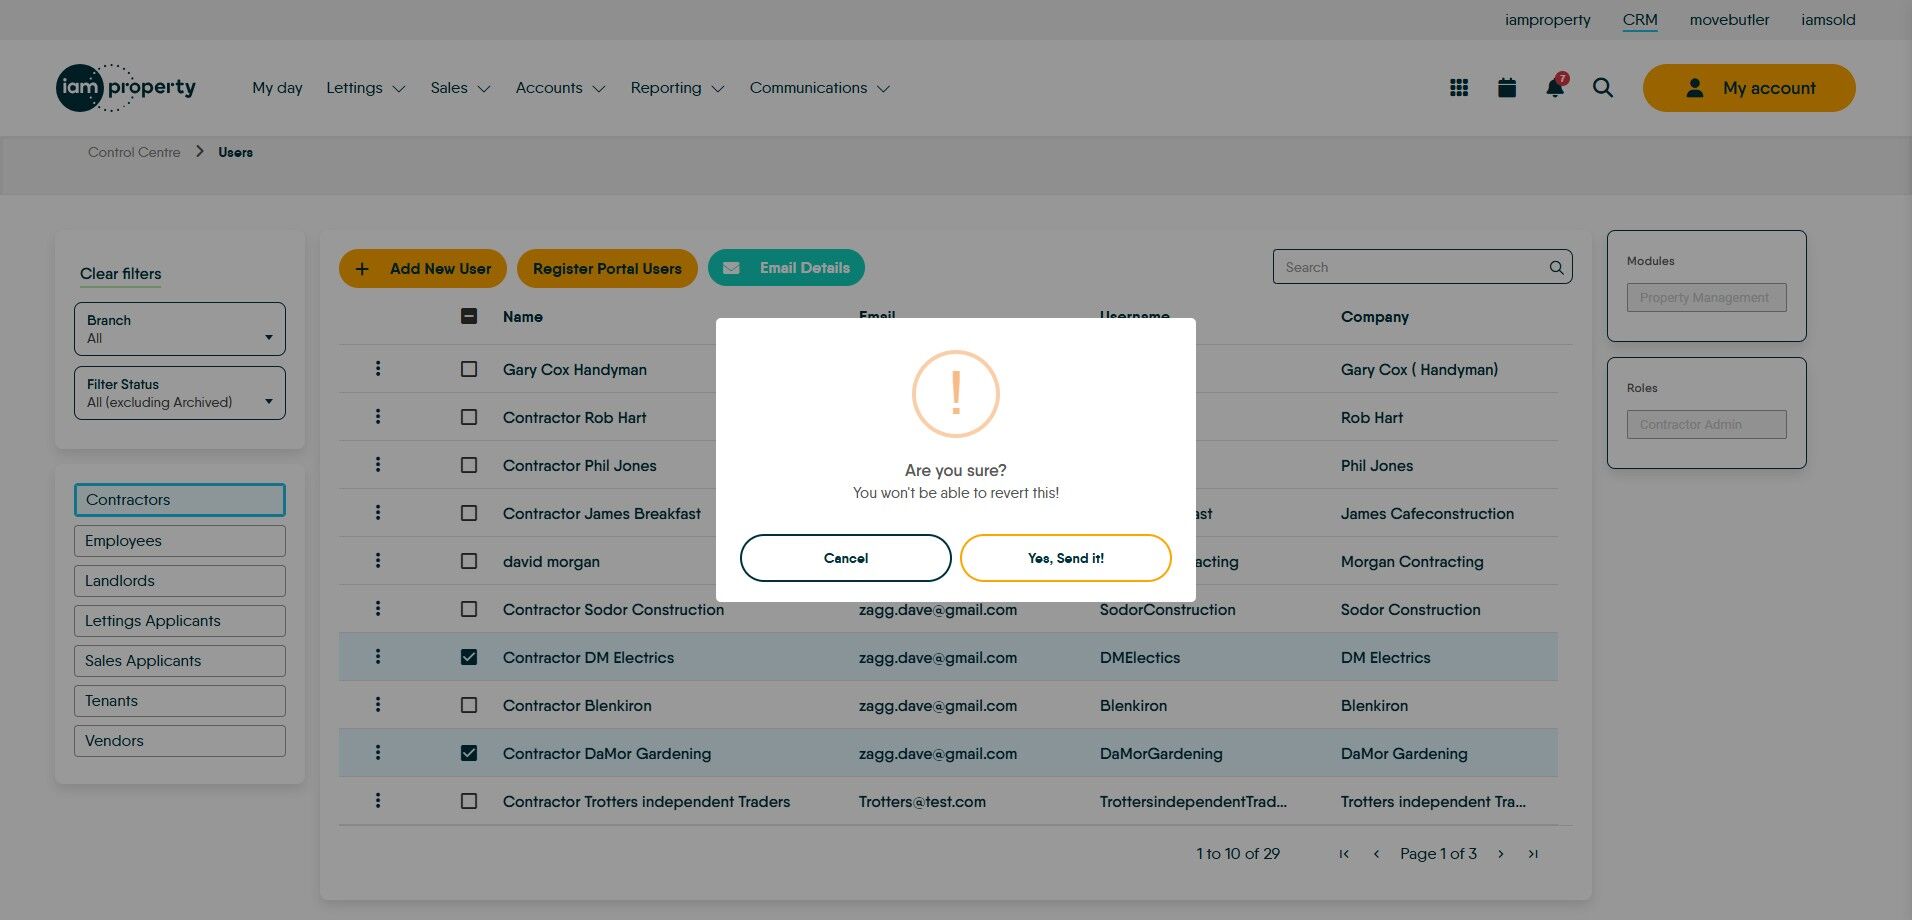Click the Property Management modules field

[x=1707, y=298]
